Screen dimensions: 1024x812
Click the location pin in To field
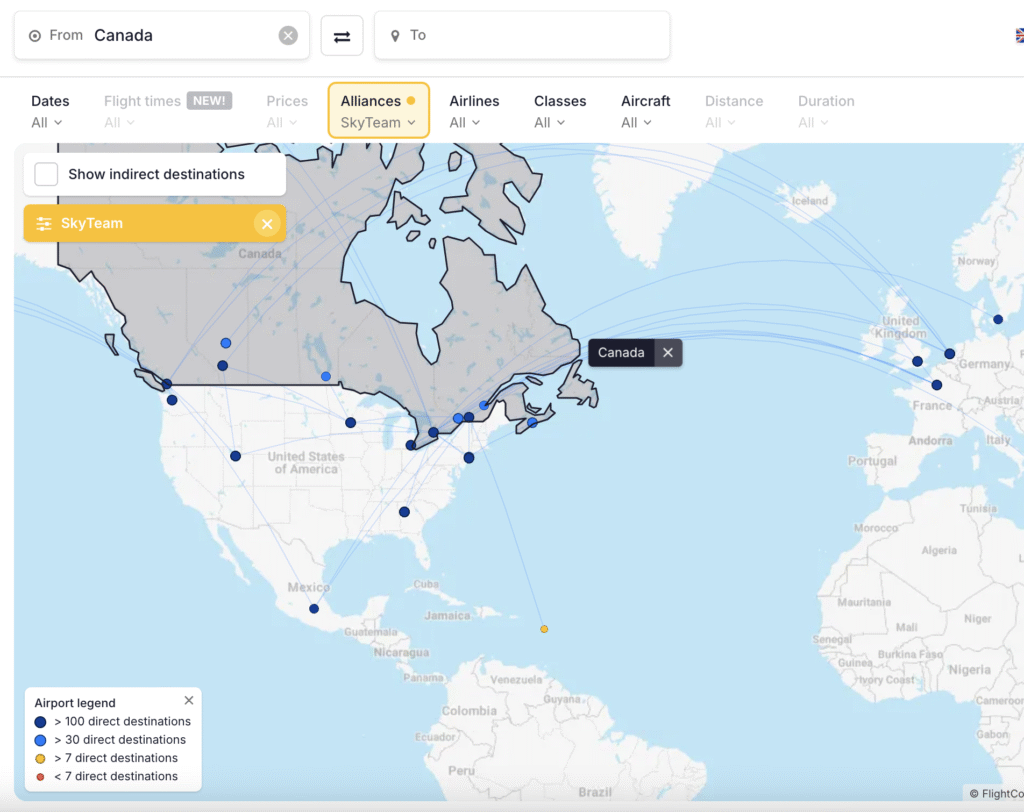395,36
